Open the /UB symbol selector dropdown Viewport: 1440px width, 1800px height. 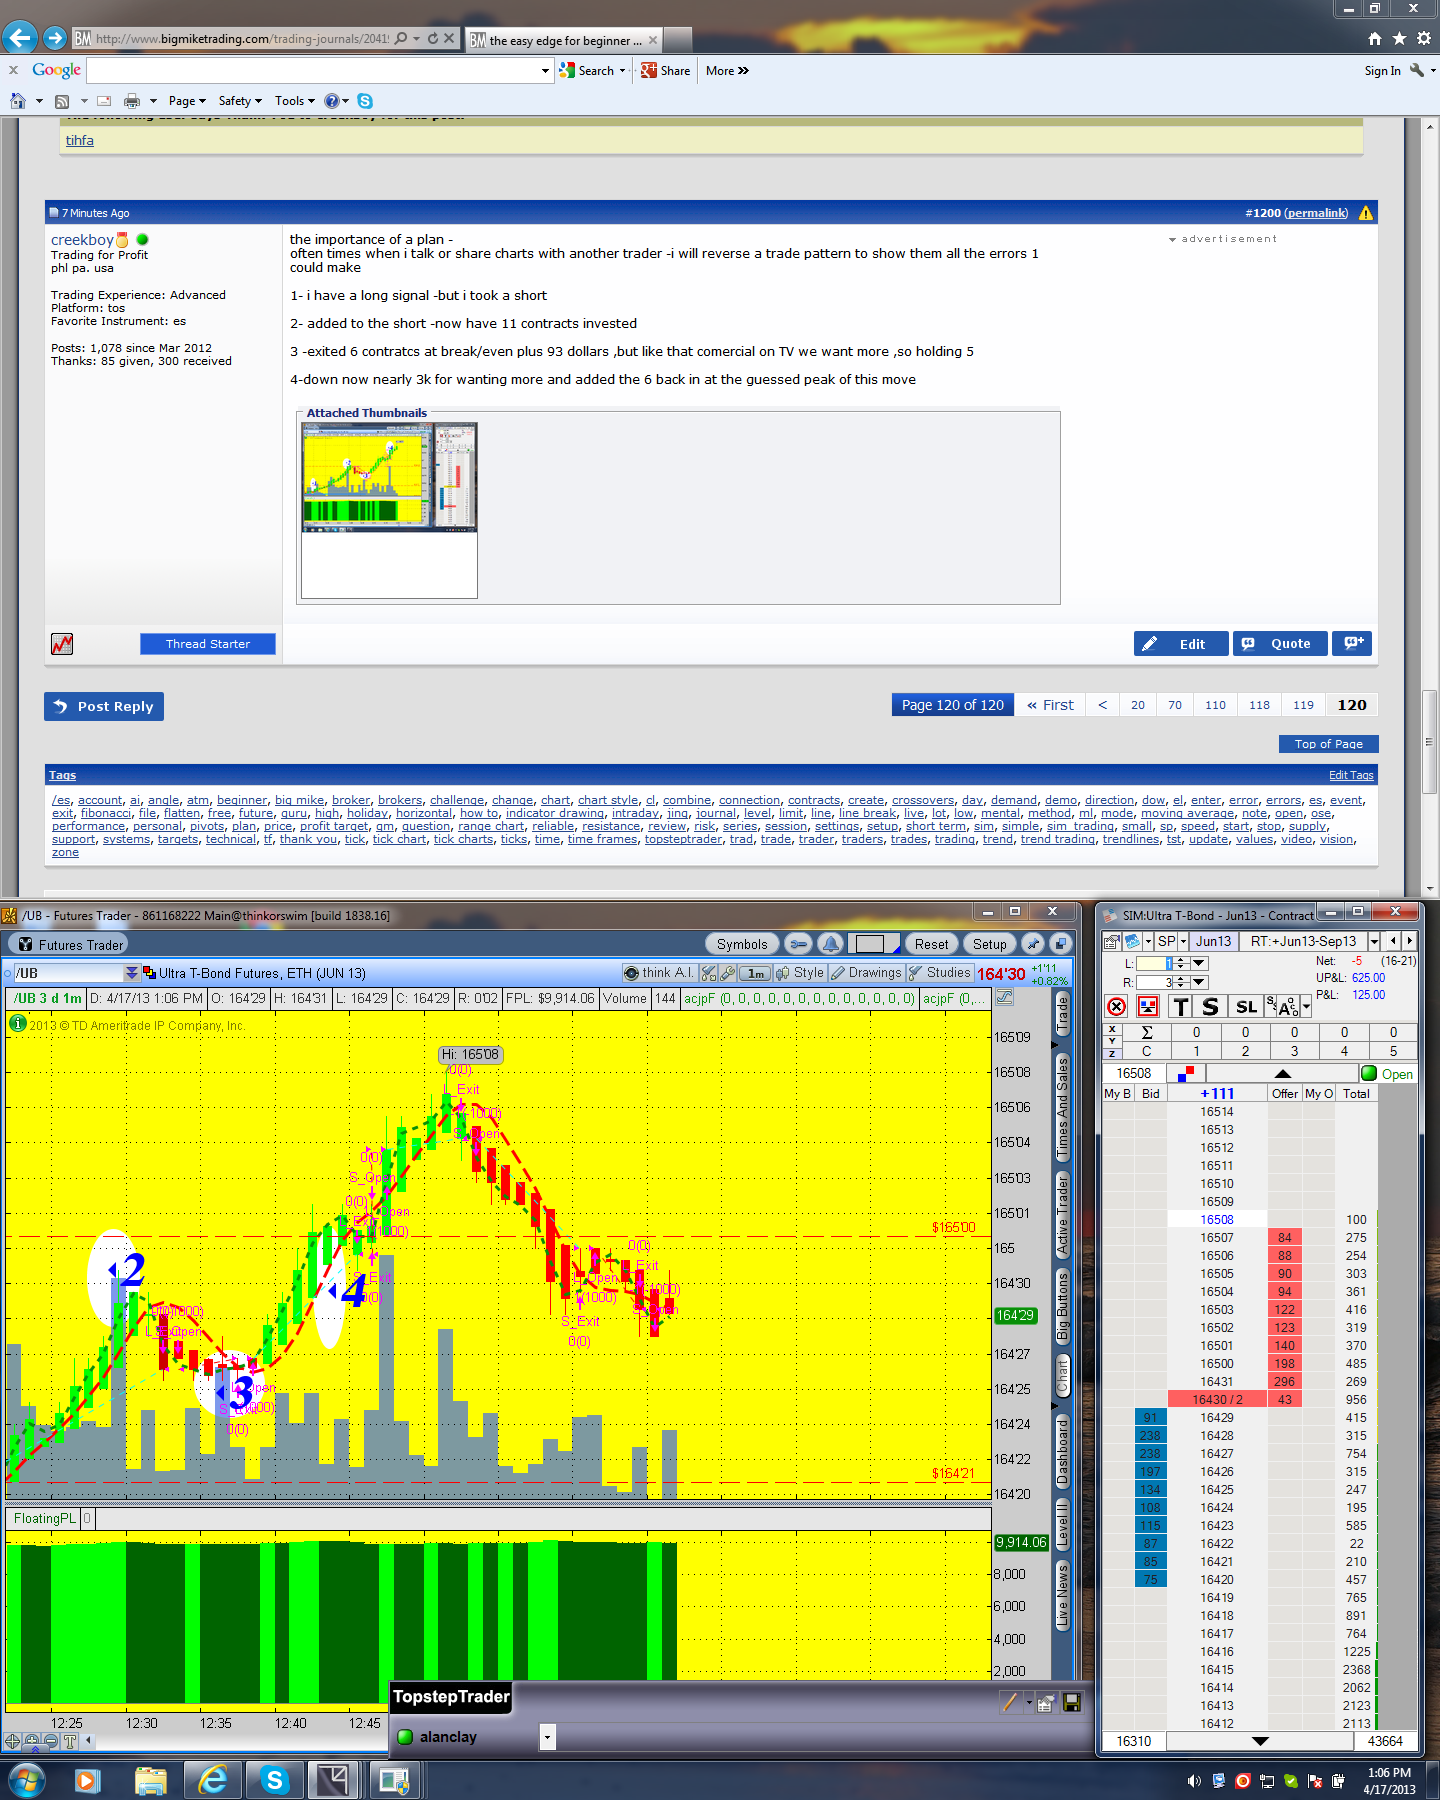coord(131,973)
